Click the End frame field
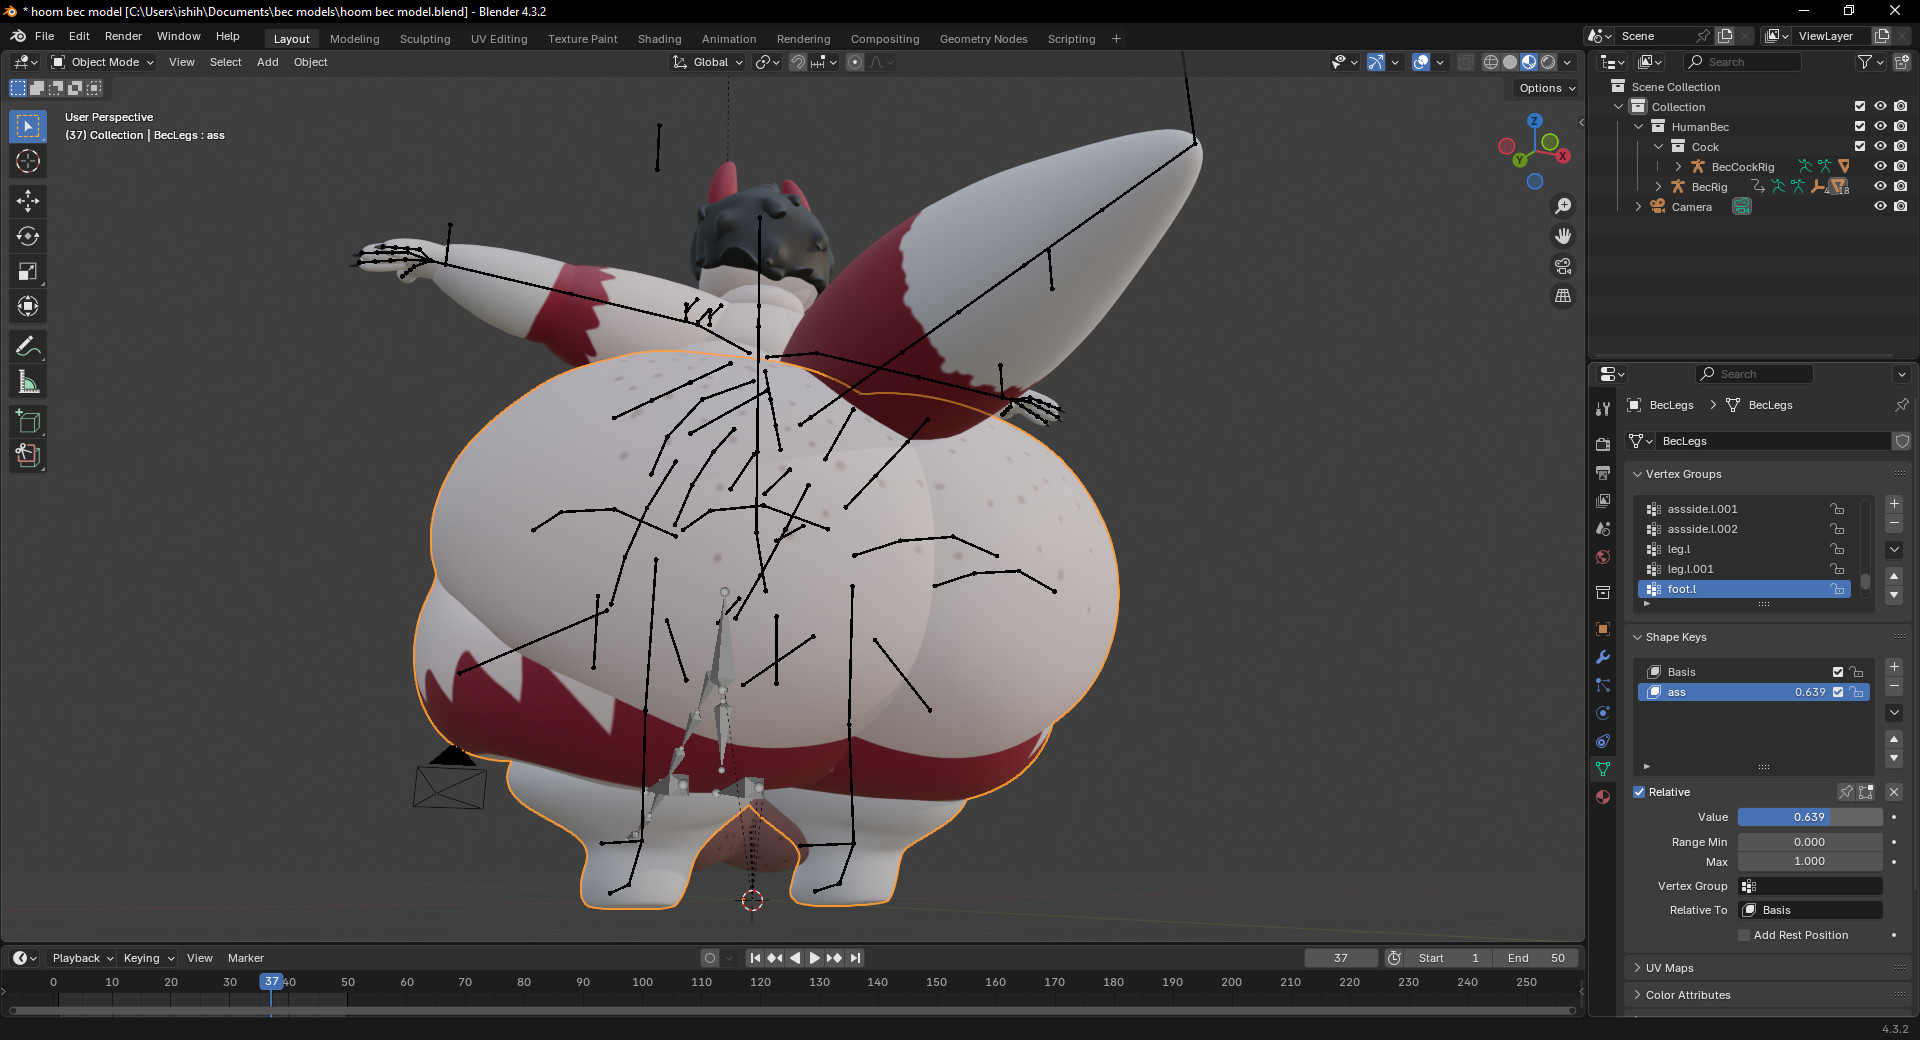 [x=1536, y=958]
